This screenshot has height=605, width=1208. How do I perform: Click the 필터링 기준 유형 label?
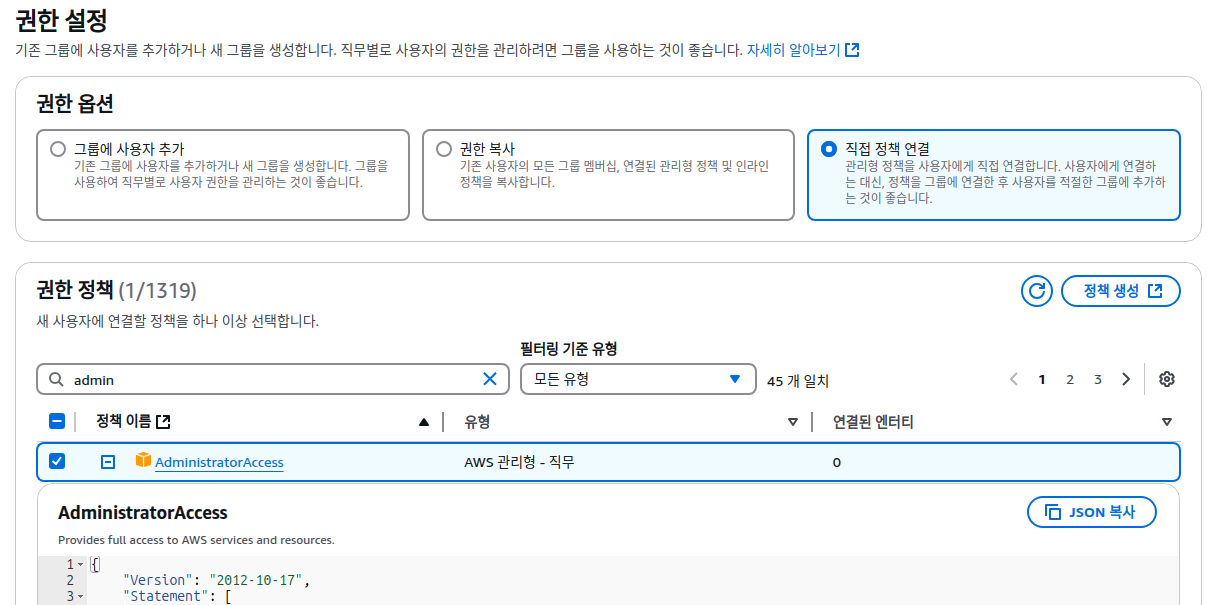[x=569, y=349]
